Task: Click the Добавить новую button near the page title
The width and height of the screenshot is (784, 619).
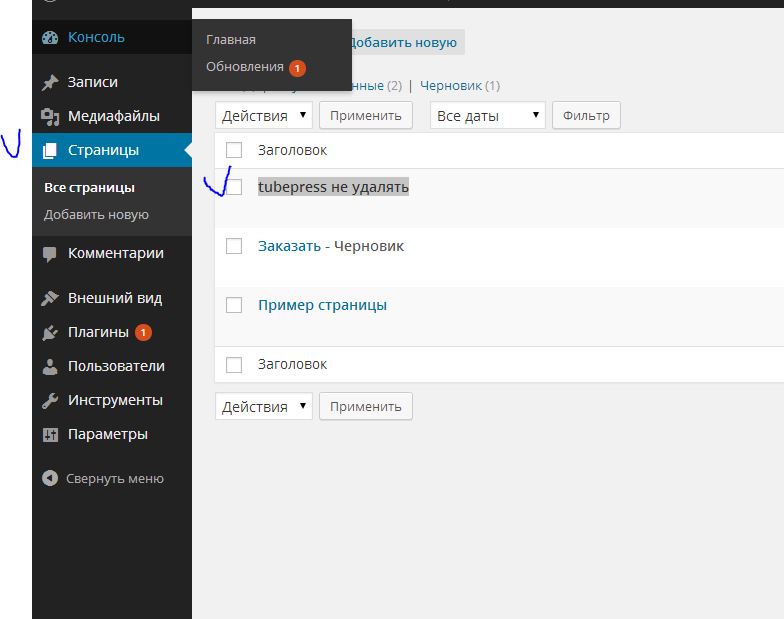Action: click(408, 42)
